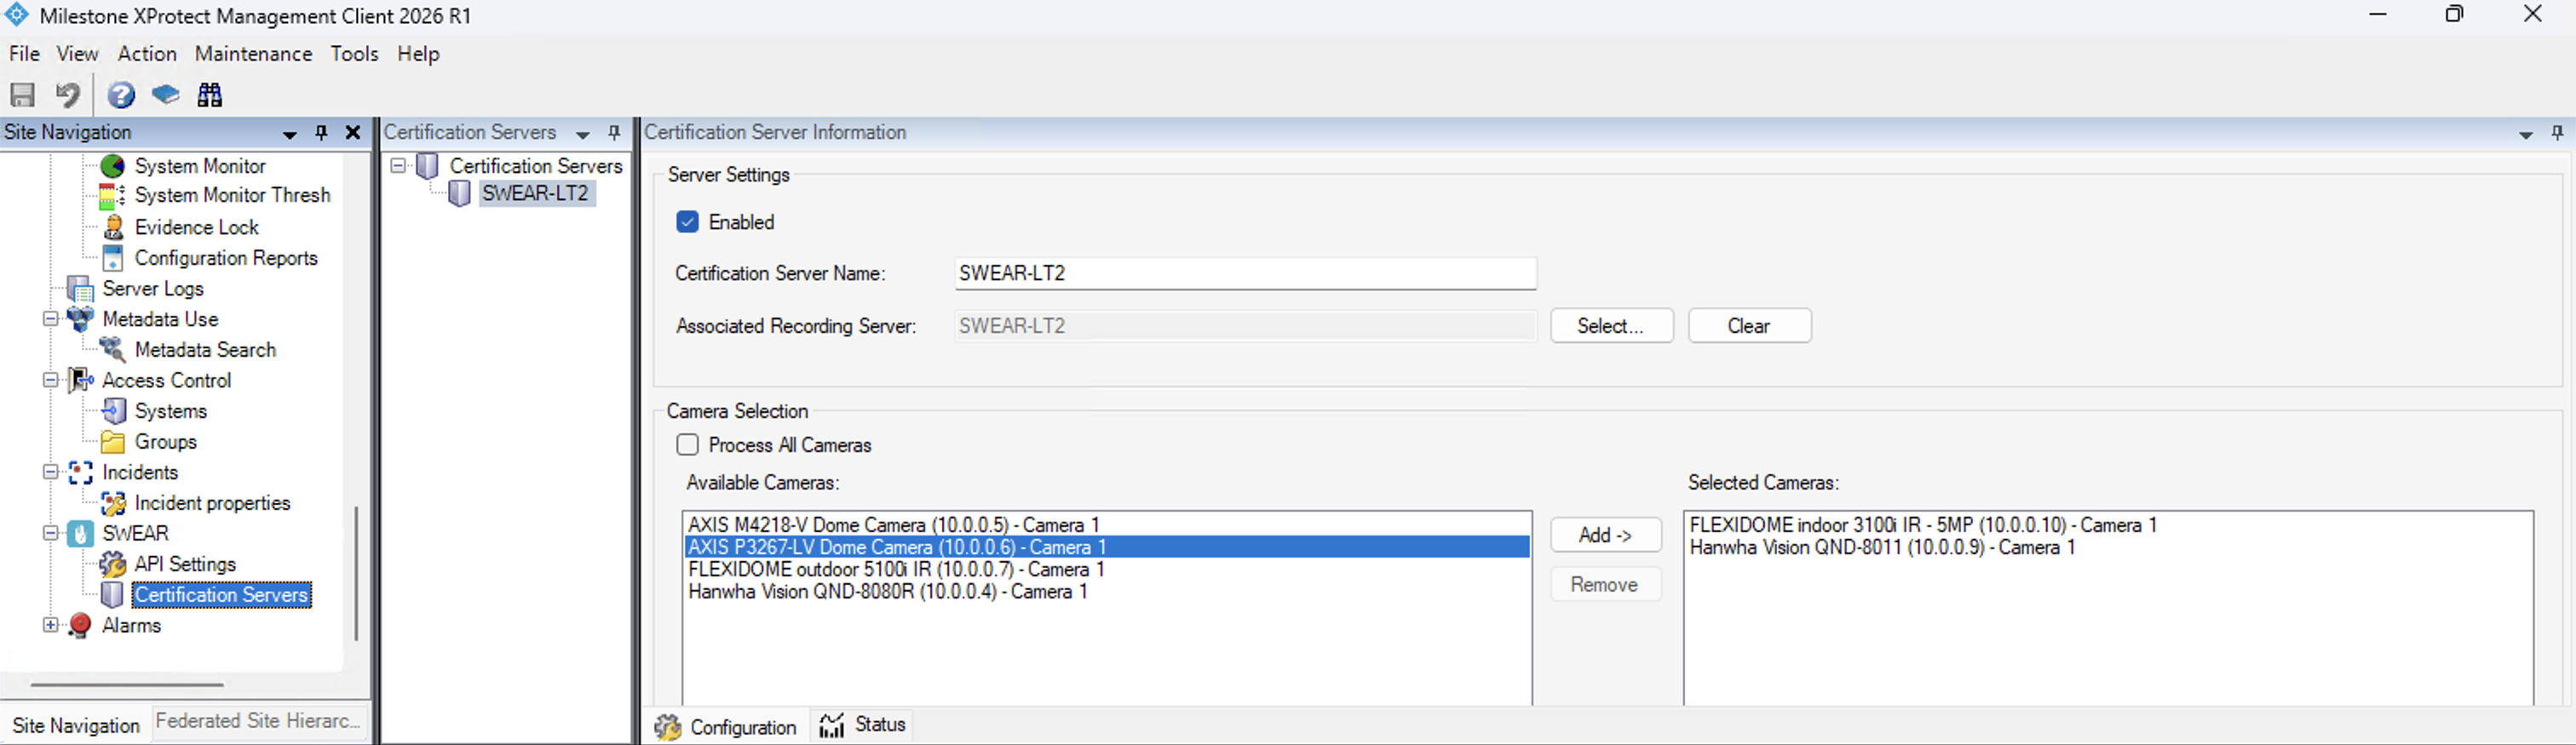Collapse the Incidents tree node
The height and width of the screenshot is (745, 2576).
click(x=50, y=472)
